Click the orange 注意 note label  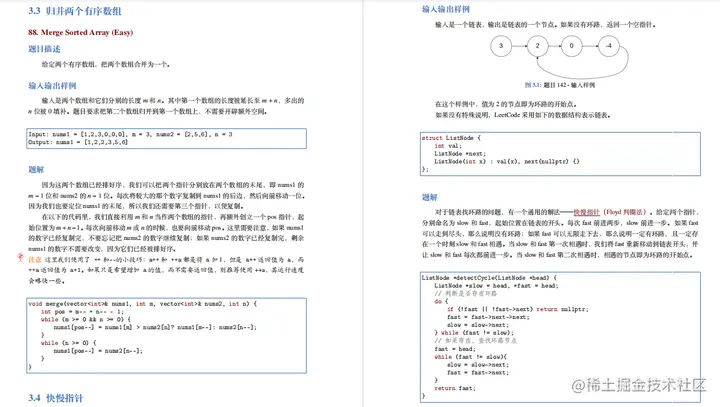tap(35, 260)
